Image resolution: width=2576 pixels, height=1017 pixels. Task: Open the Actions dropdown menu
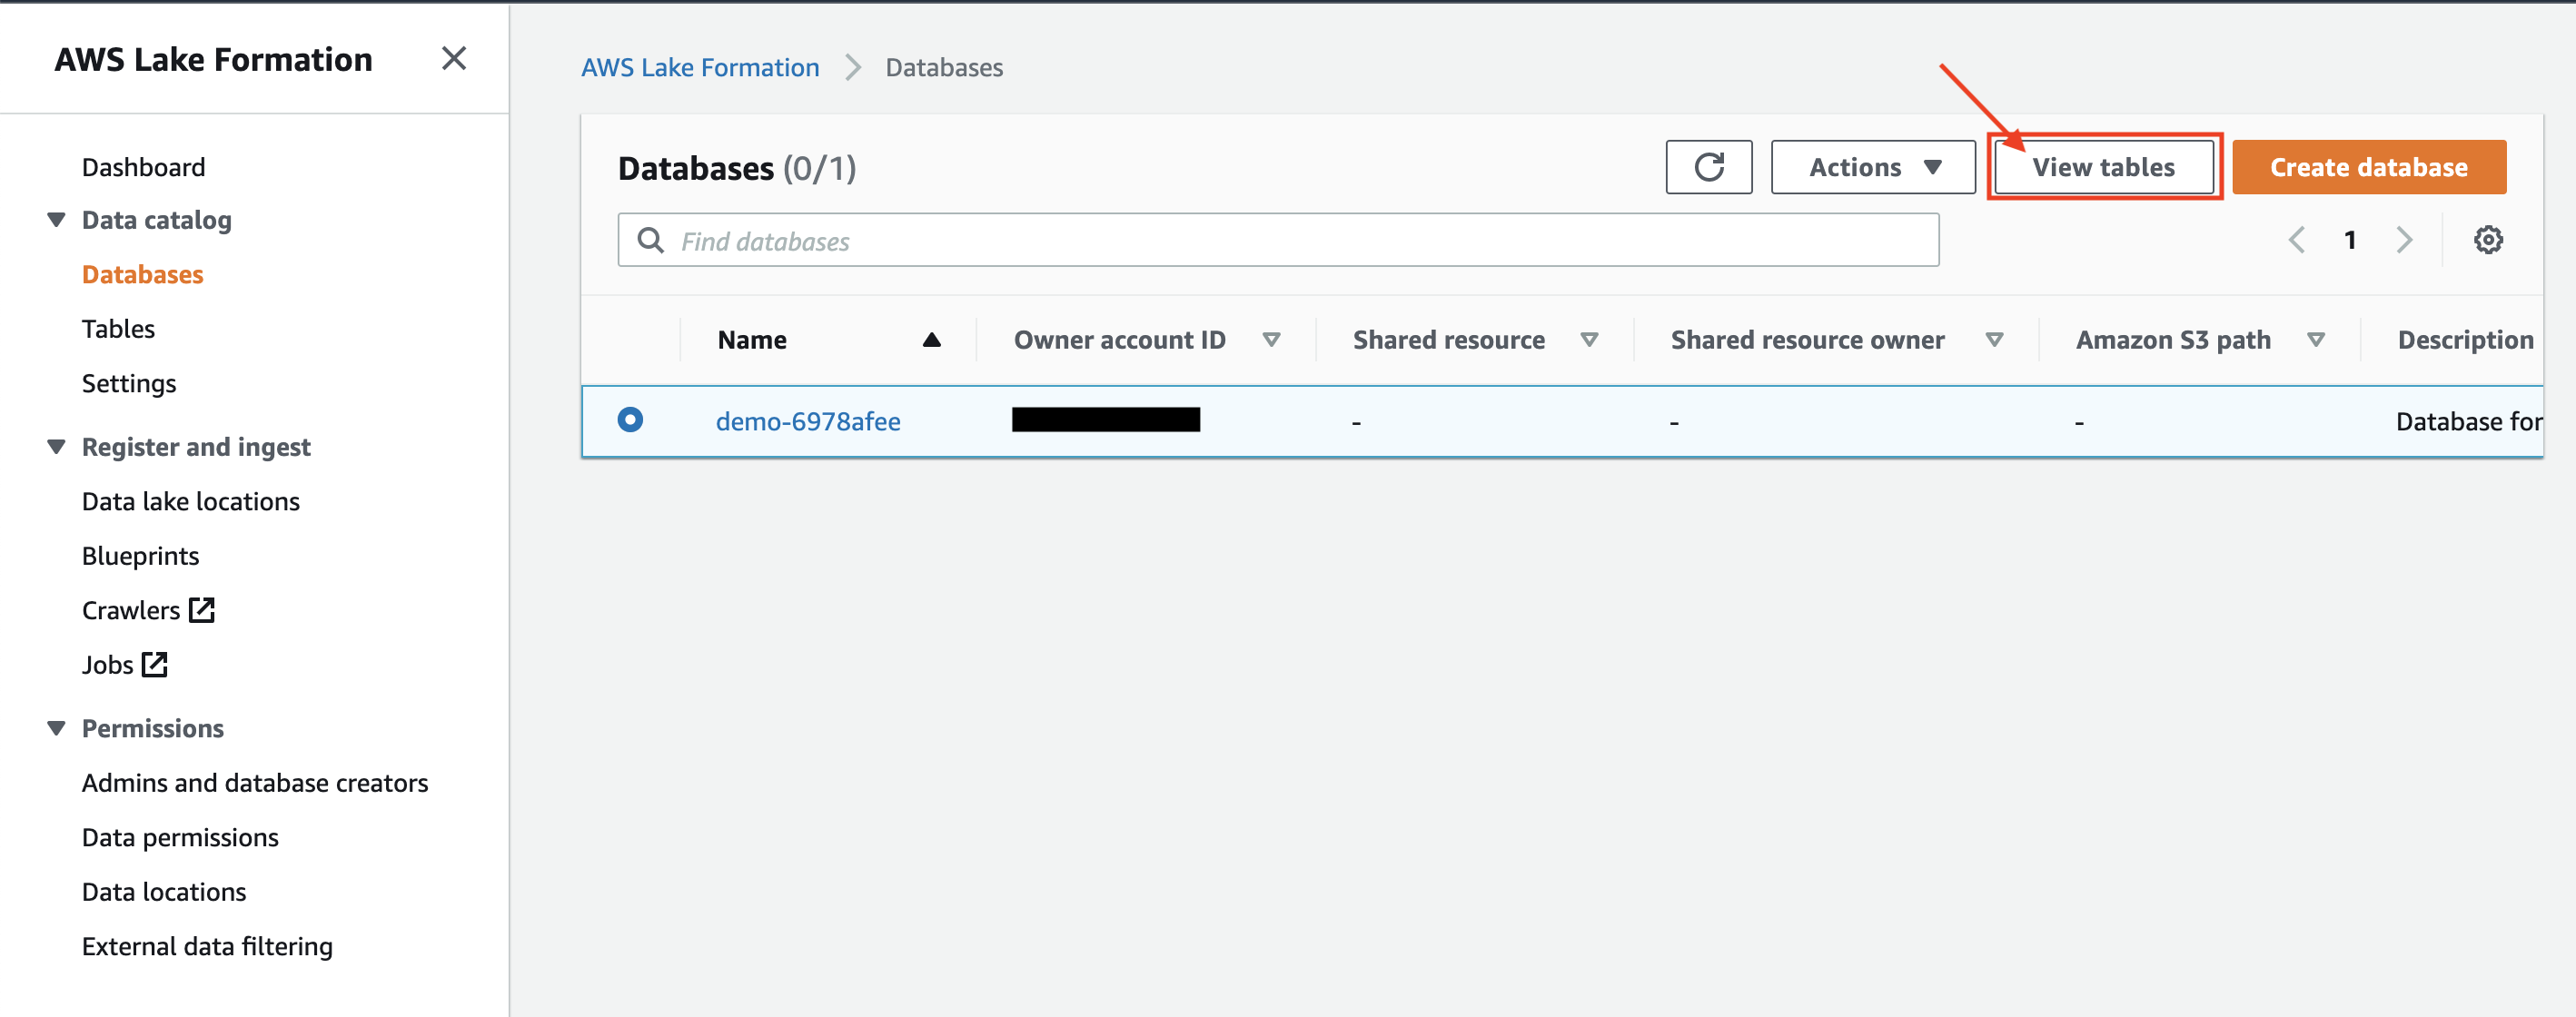(1871, 166)
